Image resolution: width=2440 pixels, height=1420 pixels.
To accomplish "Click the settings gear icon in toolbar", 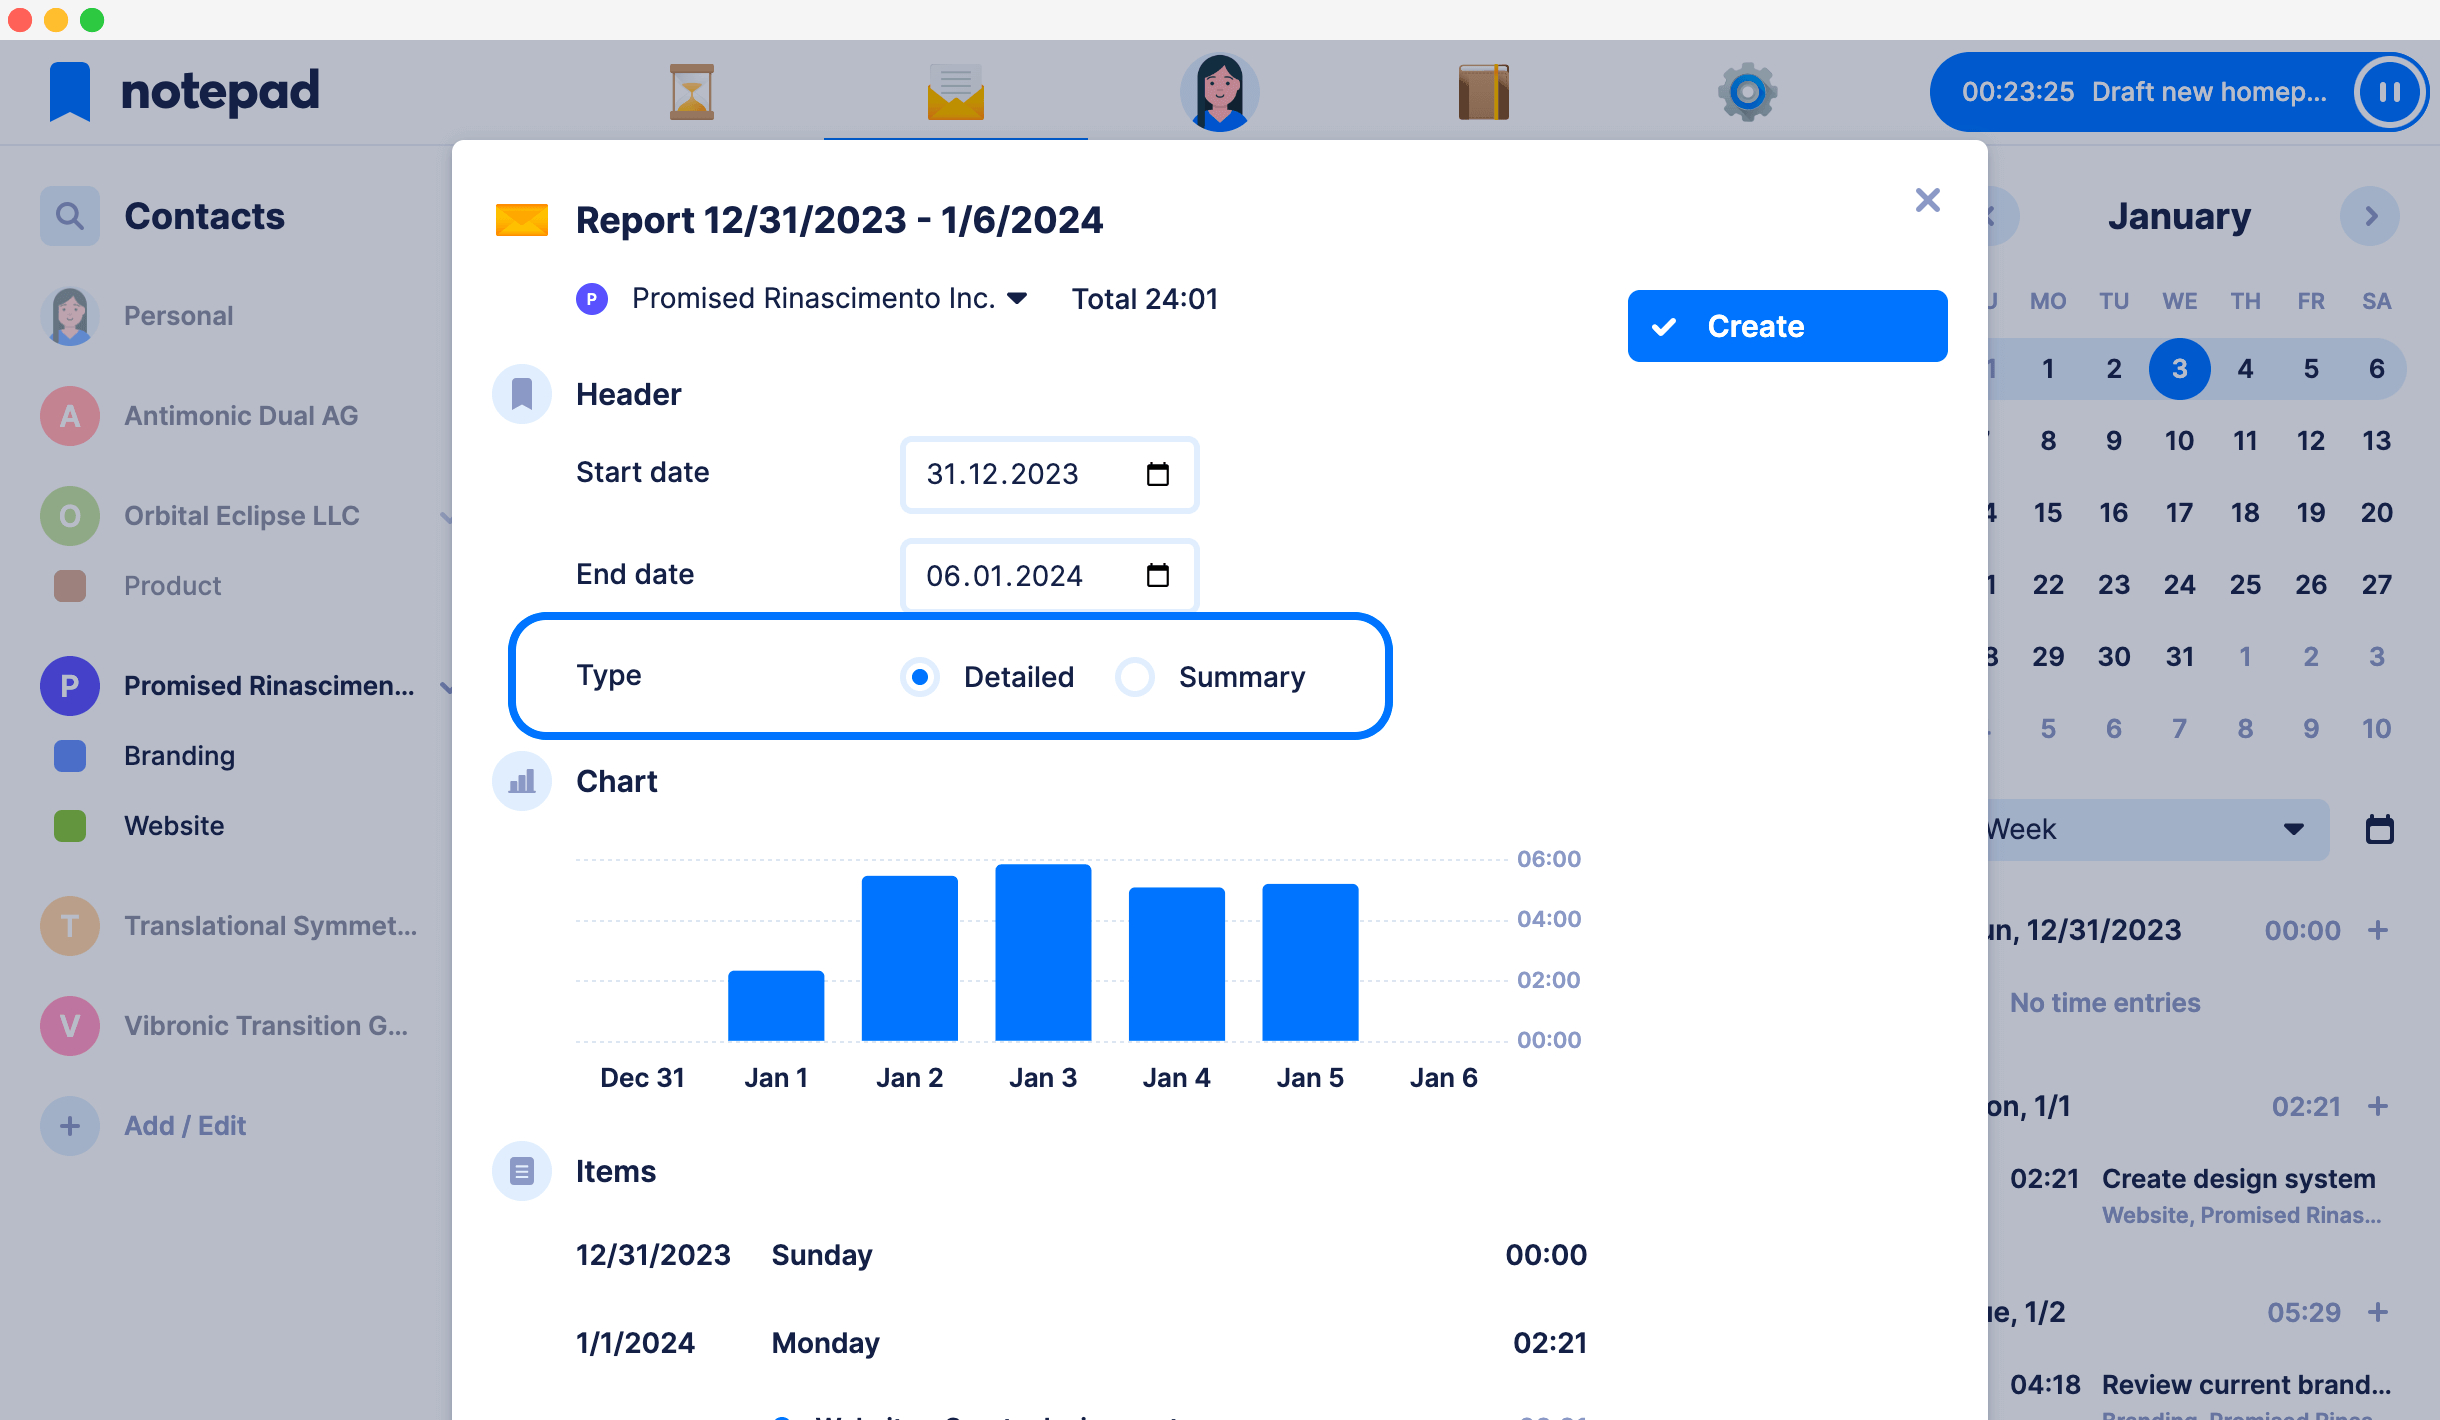I will pyautogui.click(x=1747, y=91).
